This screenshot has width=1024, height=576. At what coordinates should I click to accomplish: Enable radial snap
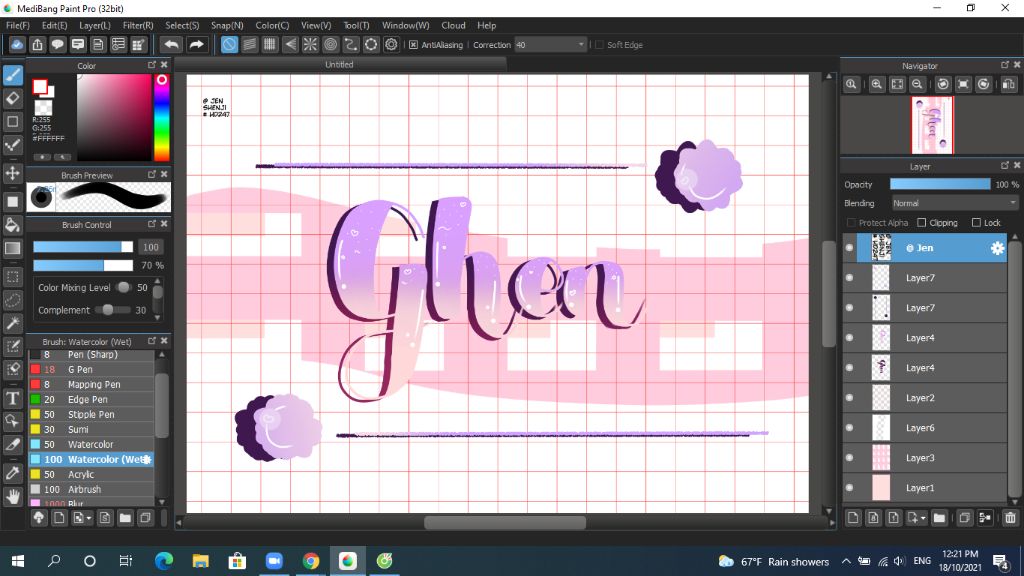tap(310, 44)
